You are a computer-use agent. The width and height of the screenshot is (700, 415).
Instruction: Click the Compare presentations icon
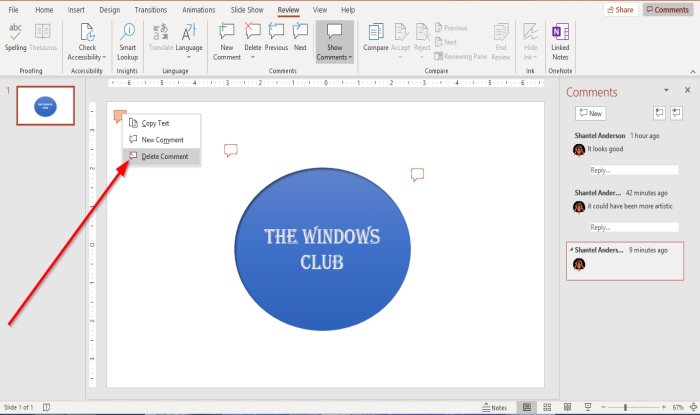[376, 38]
